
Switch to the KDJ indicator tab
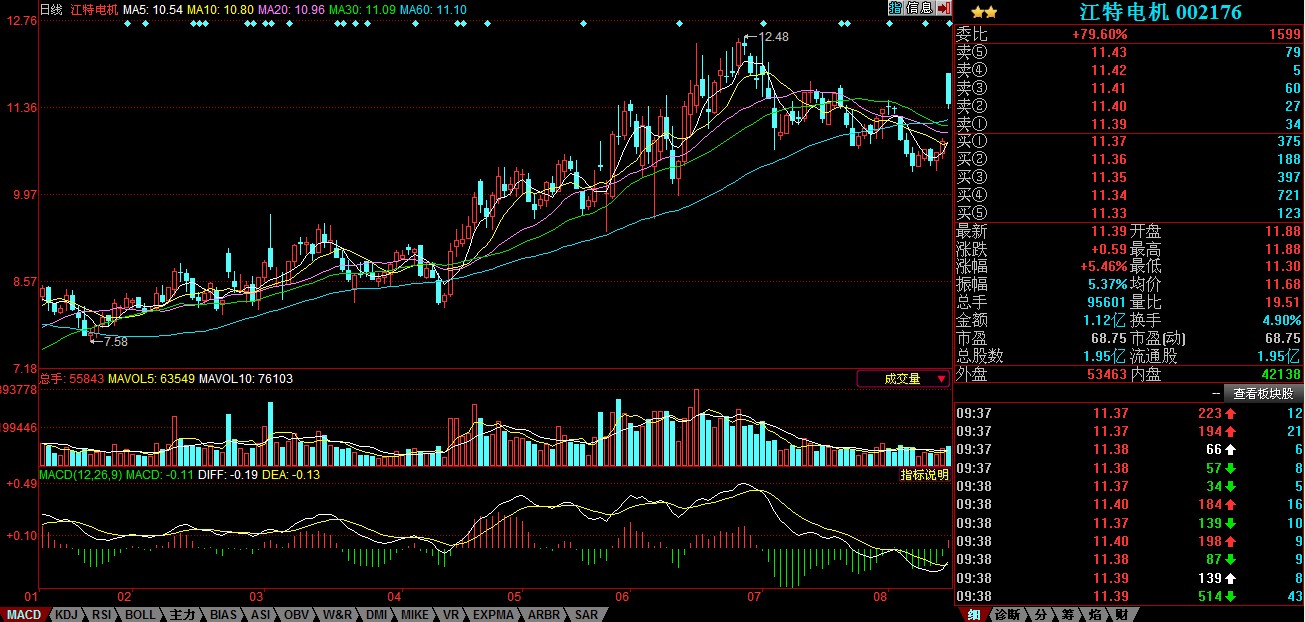[x=66, y=614]
